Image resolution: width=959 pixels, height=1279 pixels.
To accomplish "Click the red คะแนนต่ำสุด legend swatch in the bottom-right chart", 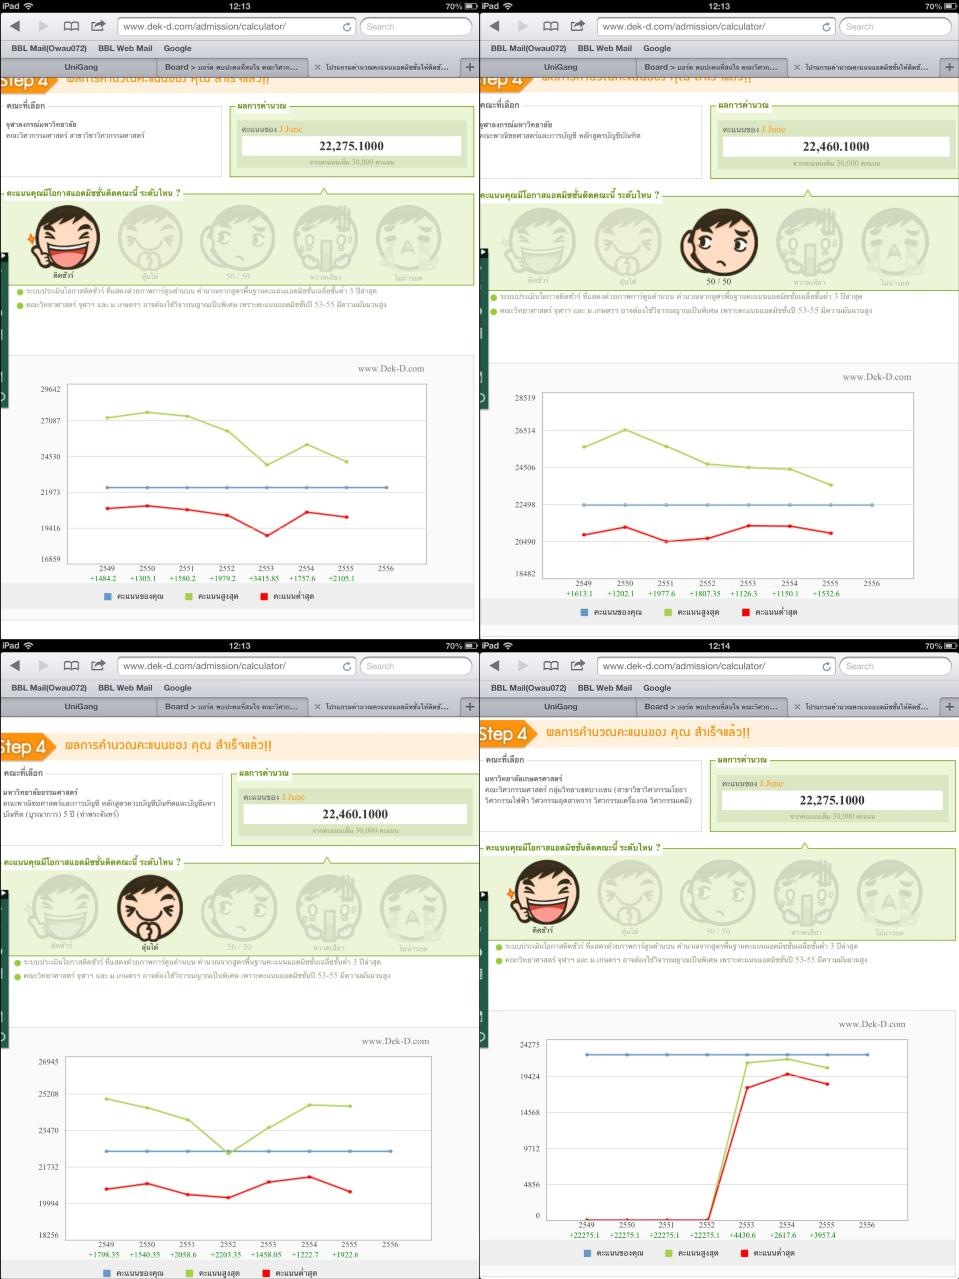I will [x=746, y=1252].
